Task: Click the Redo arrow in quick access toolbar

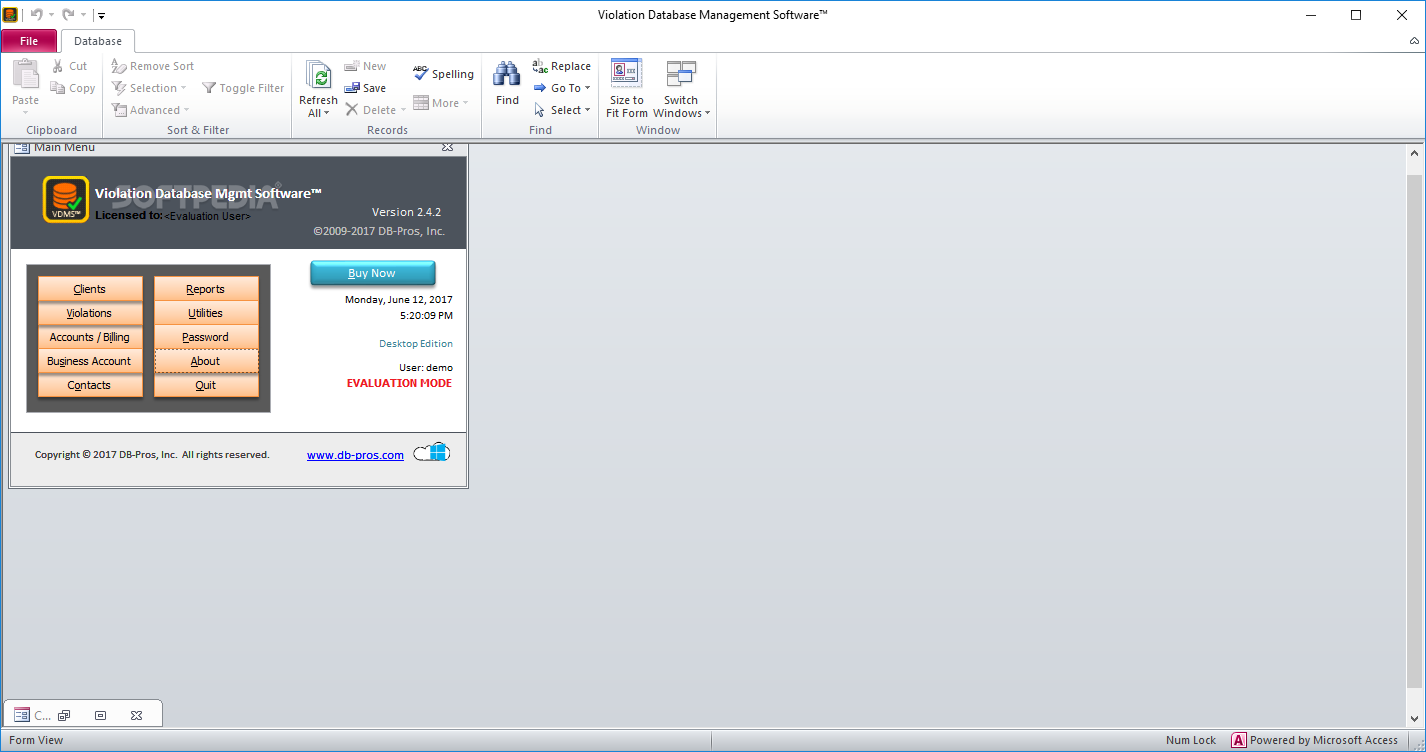Action: tap(68, 15)
